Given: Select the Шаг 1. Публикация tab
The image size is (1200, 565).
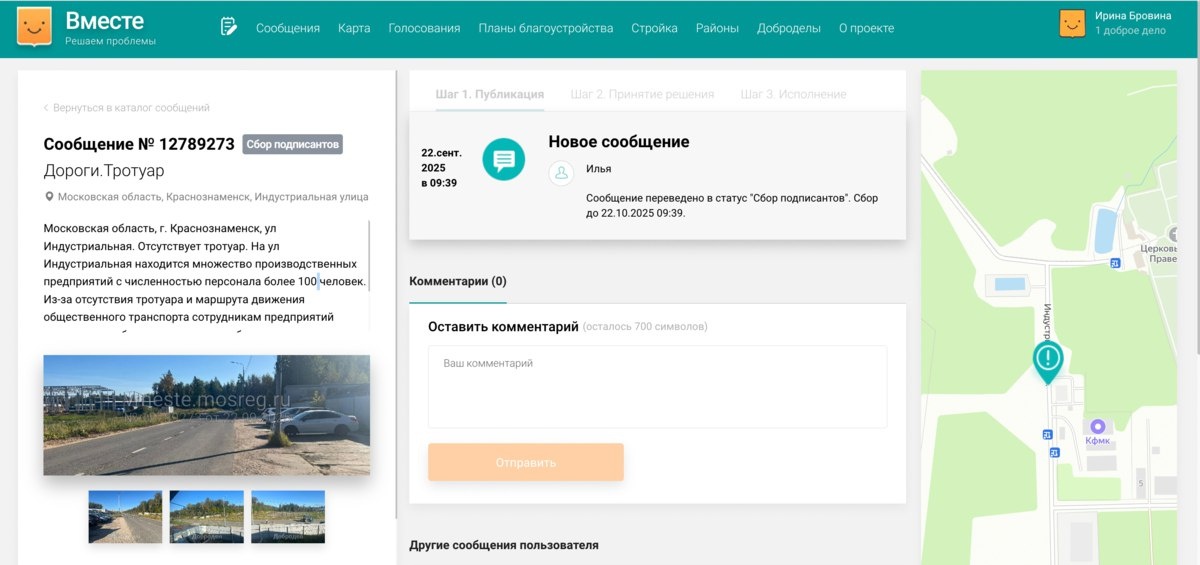Looking at the screenshot, I should point(490,94).
